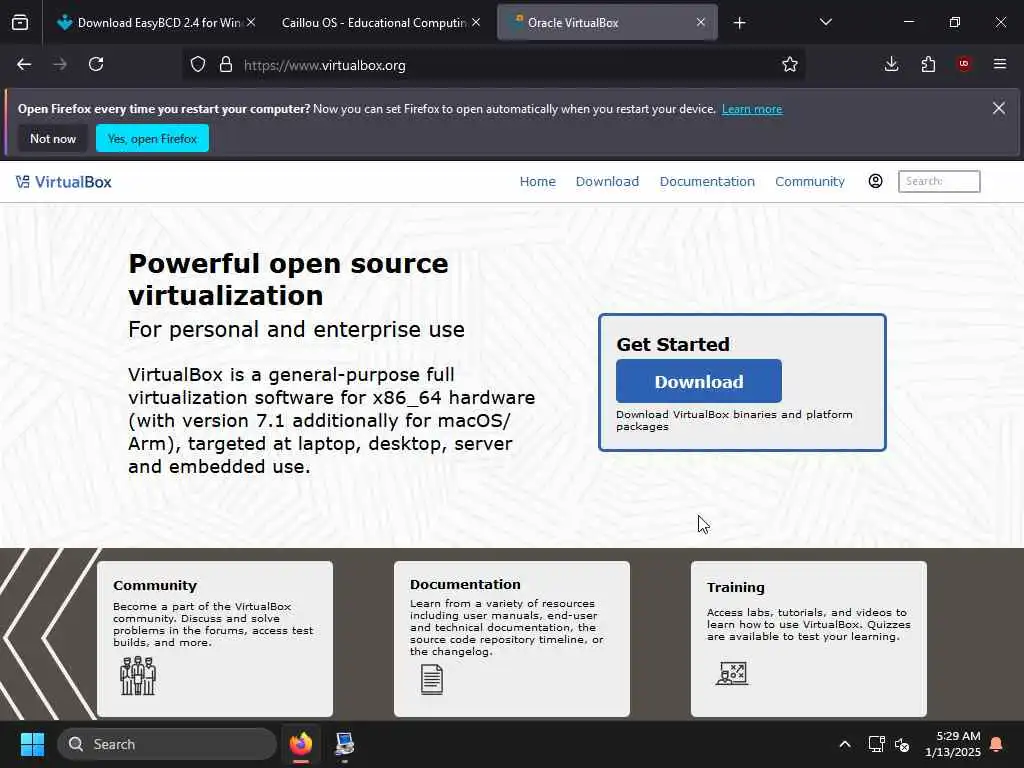Click Get Started heading text
Screen dimensions: 1024x768
[x=673, y=344]
